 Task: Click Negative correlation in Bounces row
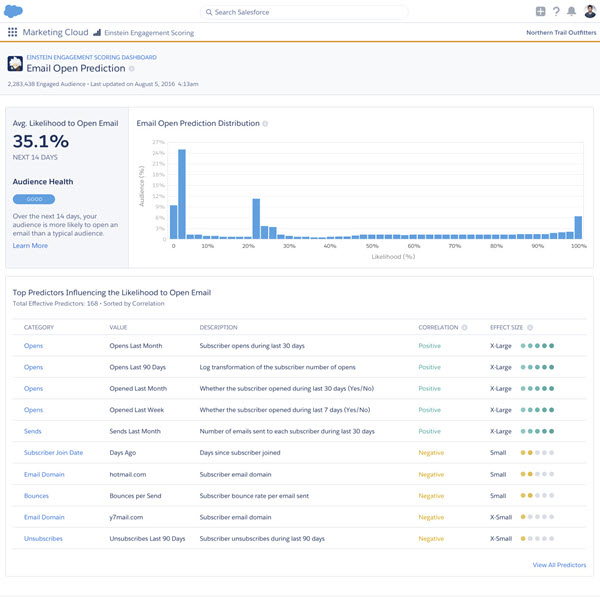pos(431,496)
